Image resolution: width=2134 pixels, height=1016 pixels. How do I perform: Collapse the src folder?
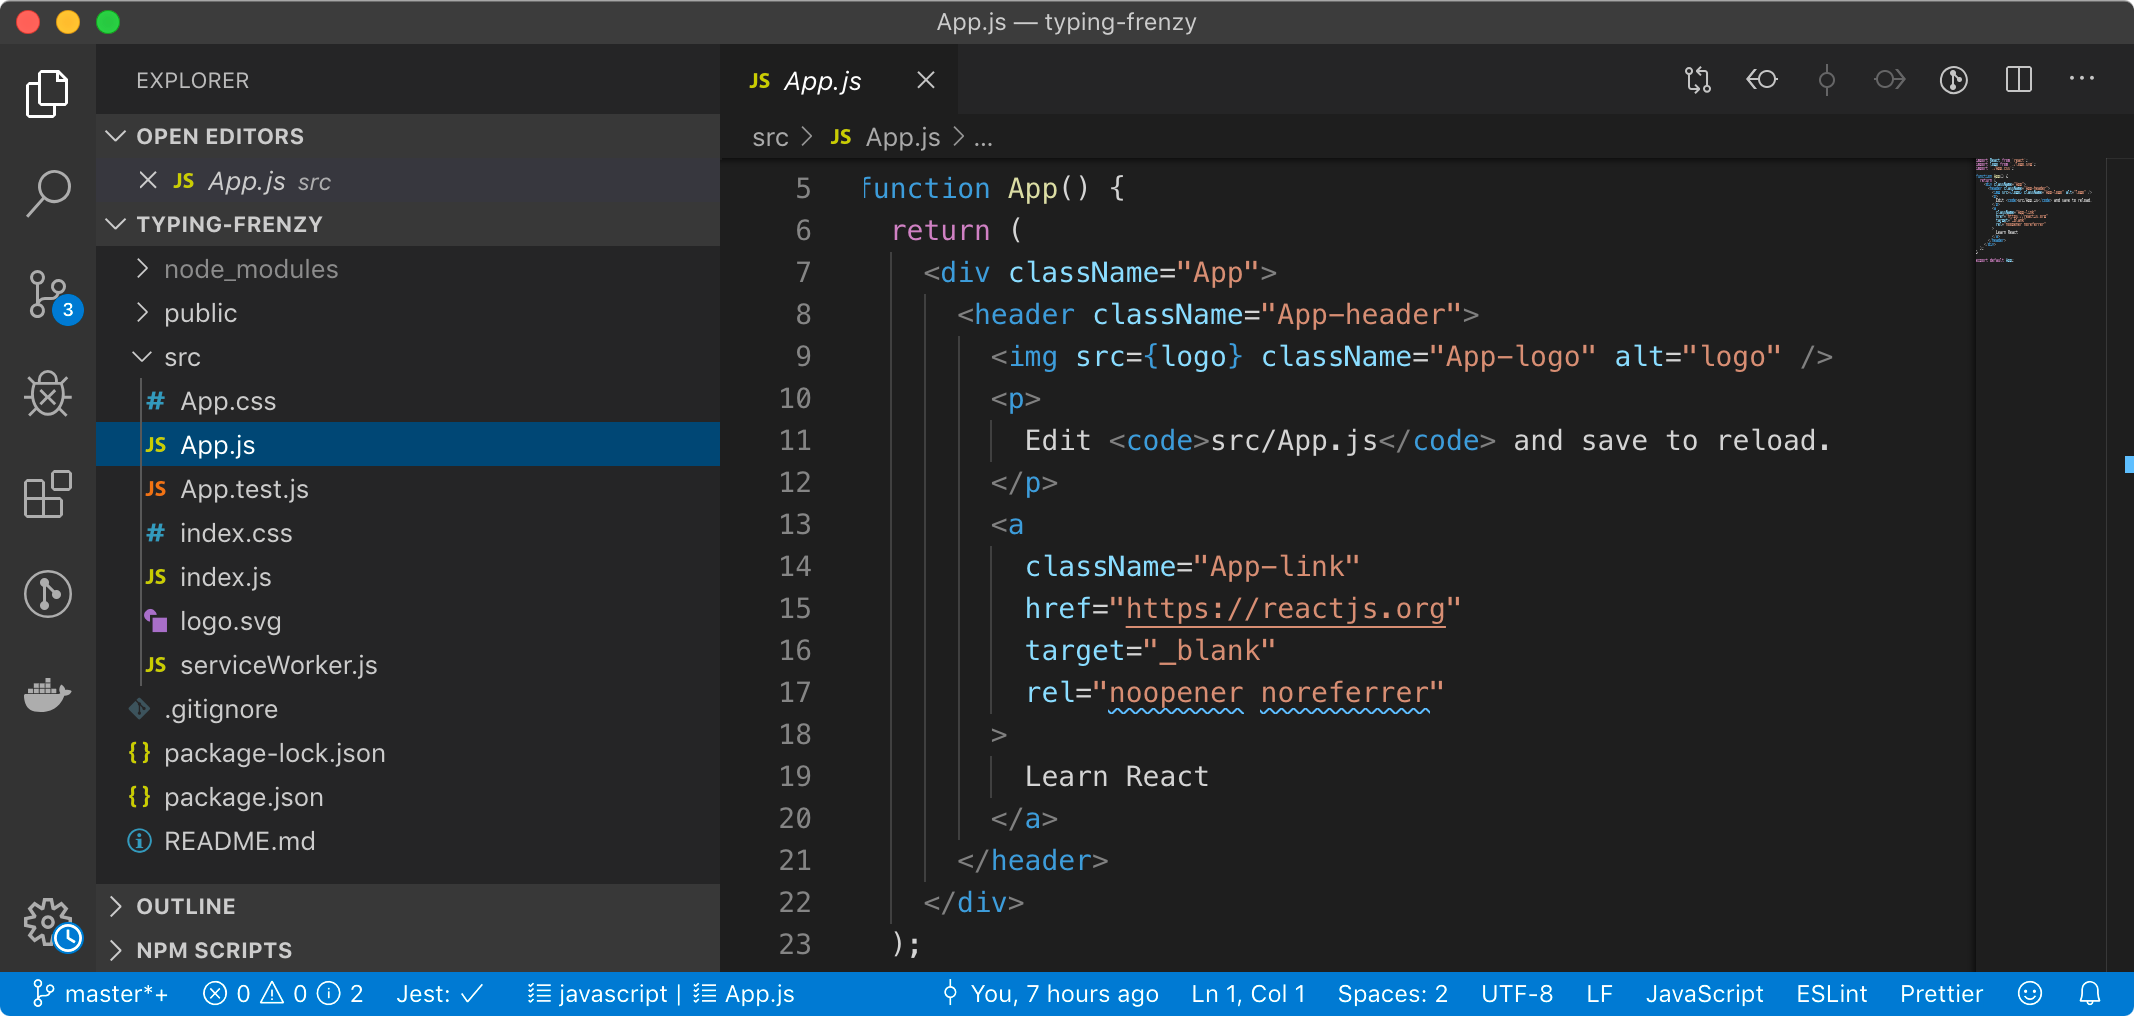click(x=408, y=356)
